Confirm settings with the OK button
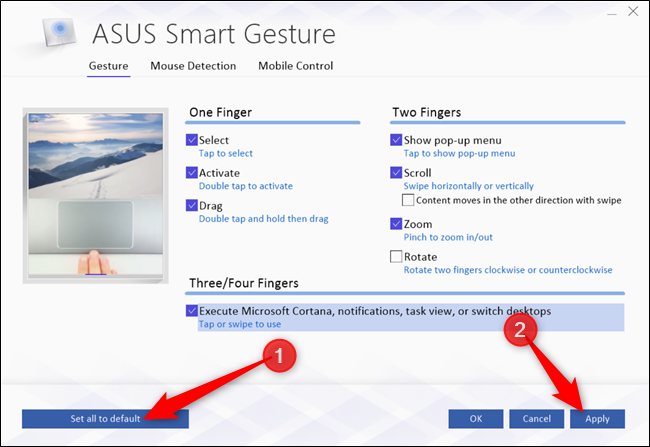 (x=476, y=419)
